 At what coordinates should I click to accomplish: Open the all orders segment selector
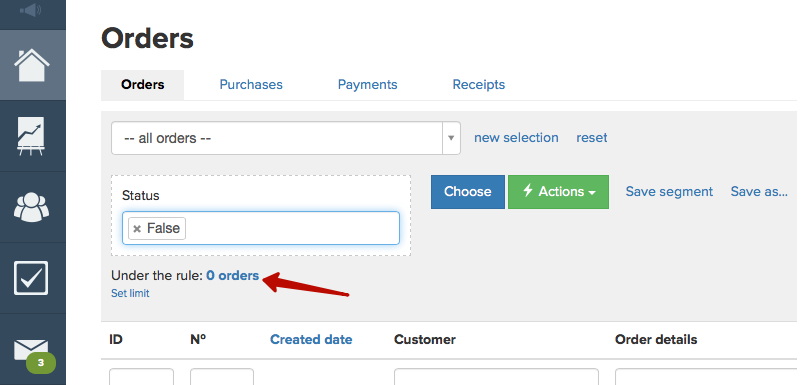[286, 138]
